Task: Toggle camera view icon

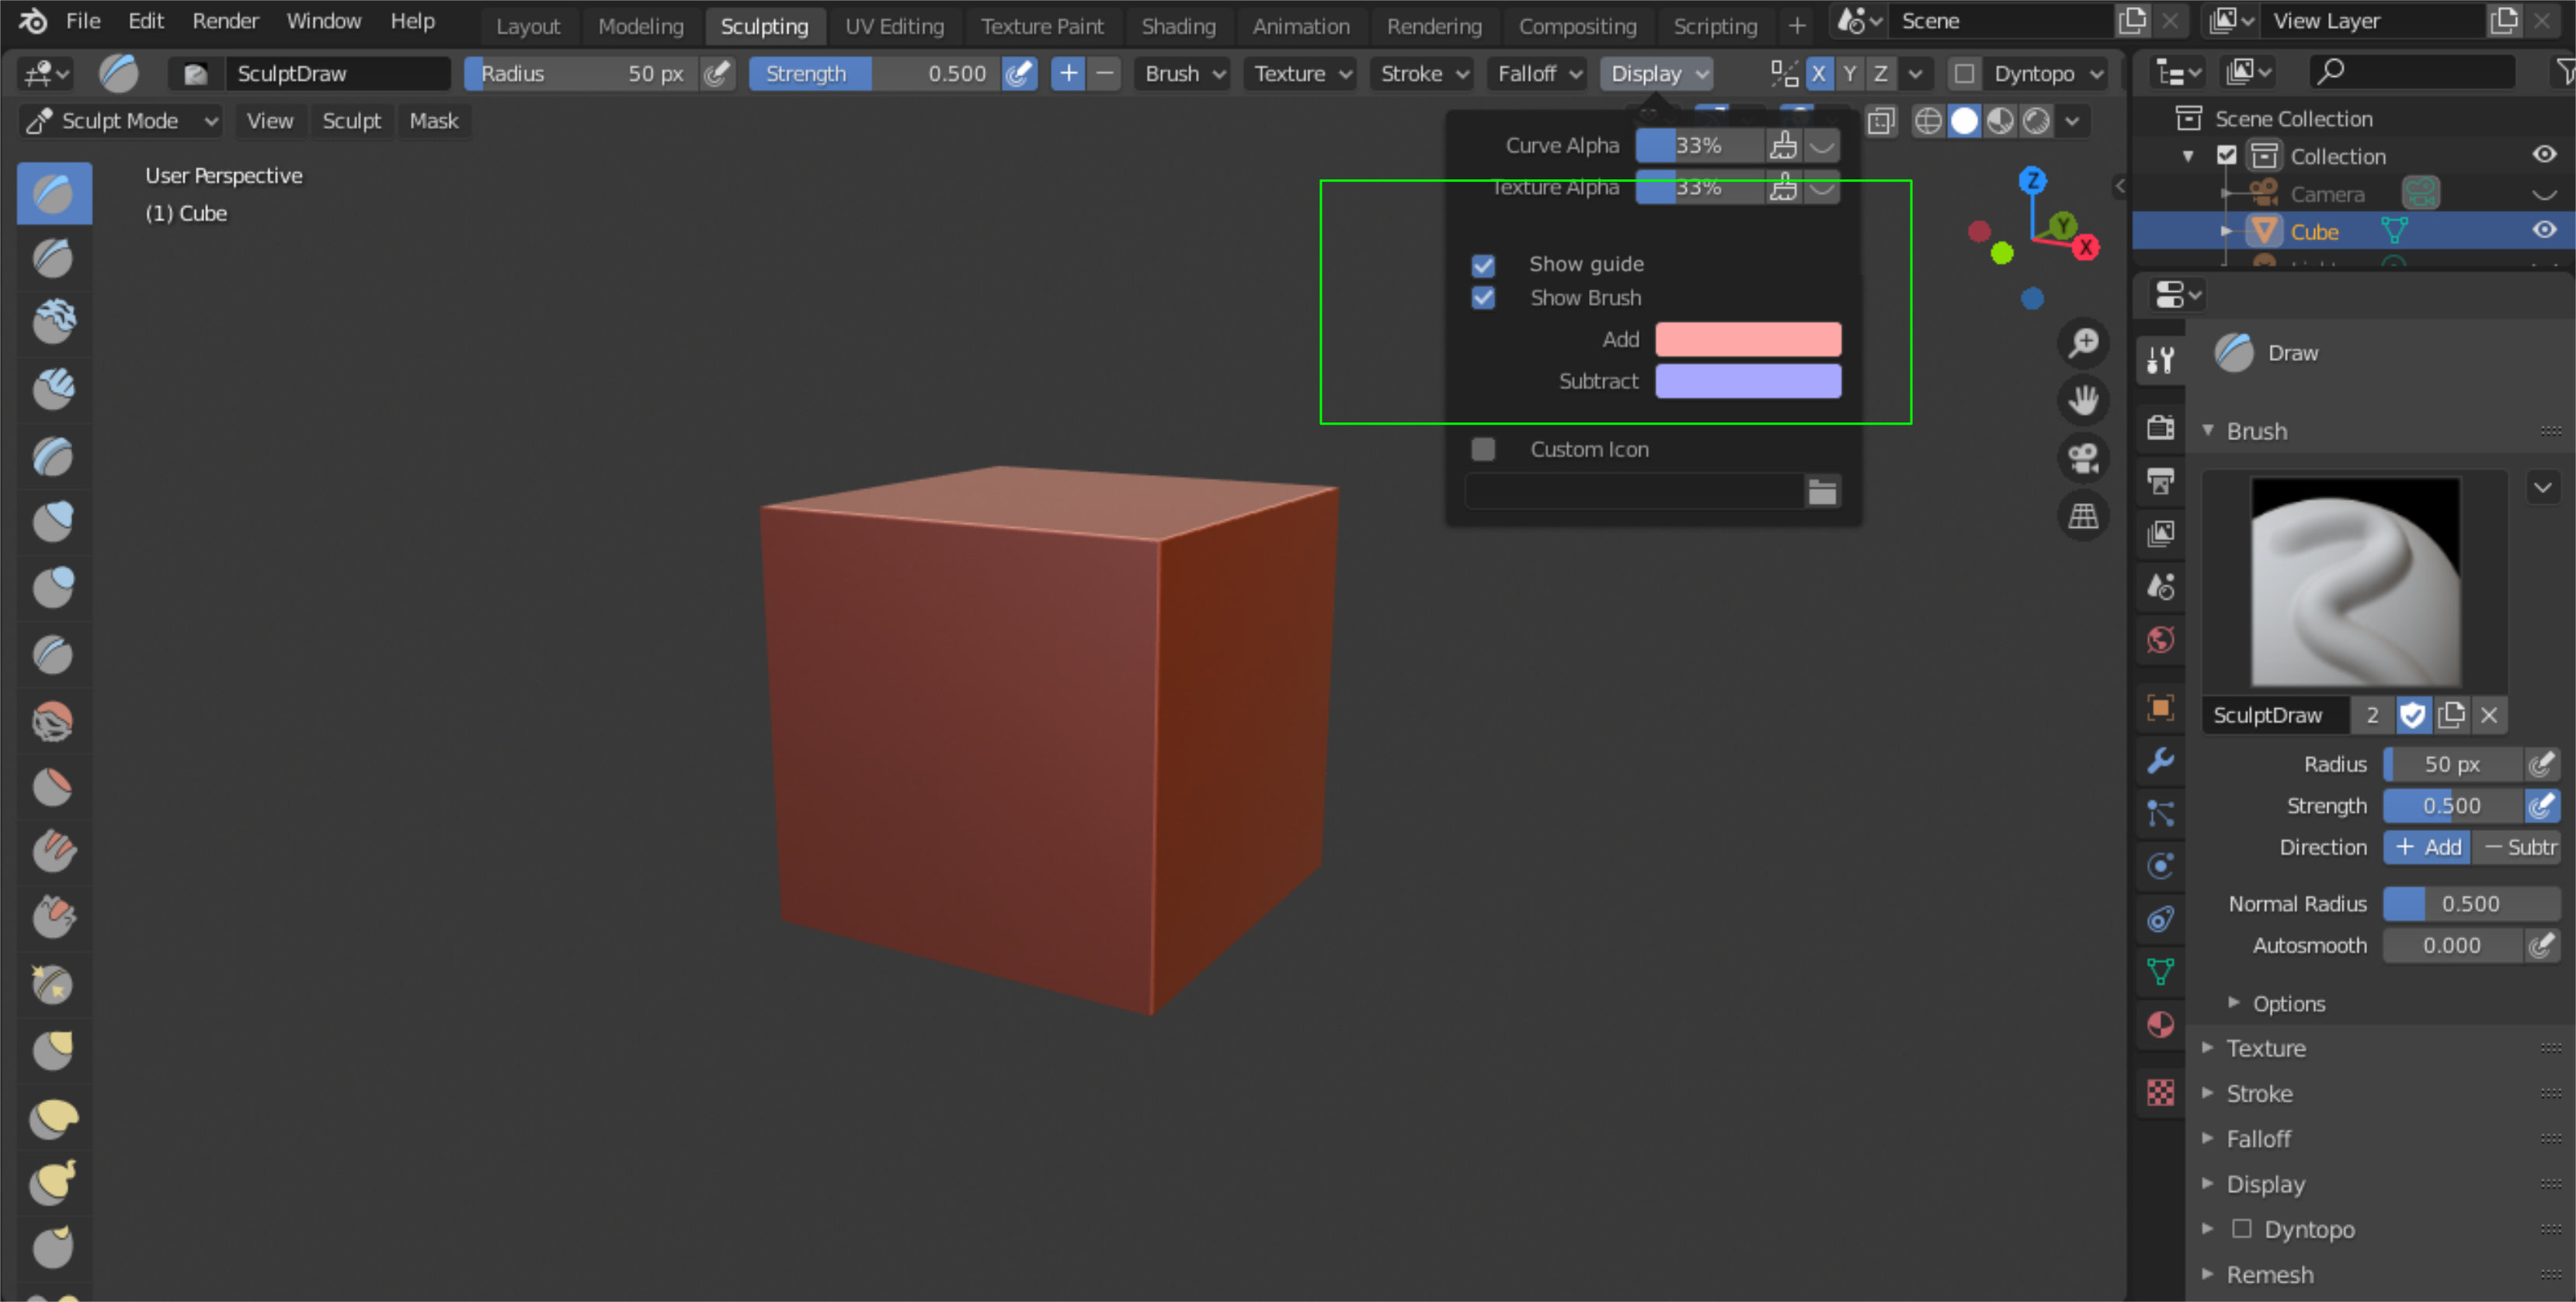Action: [x=2083, y=459]
